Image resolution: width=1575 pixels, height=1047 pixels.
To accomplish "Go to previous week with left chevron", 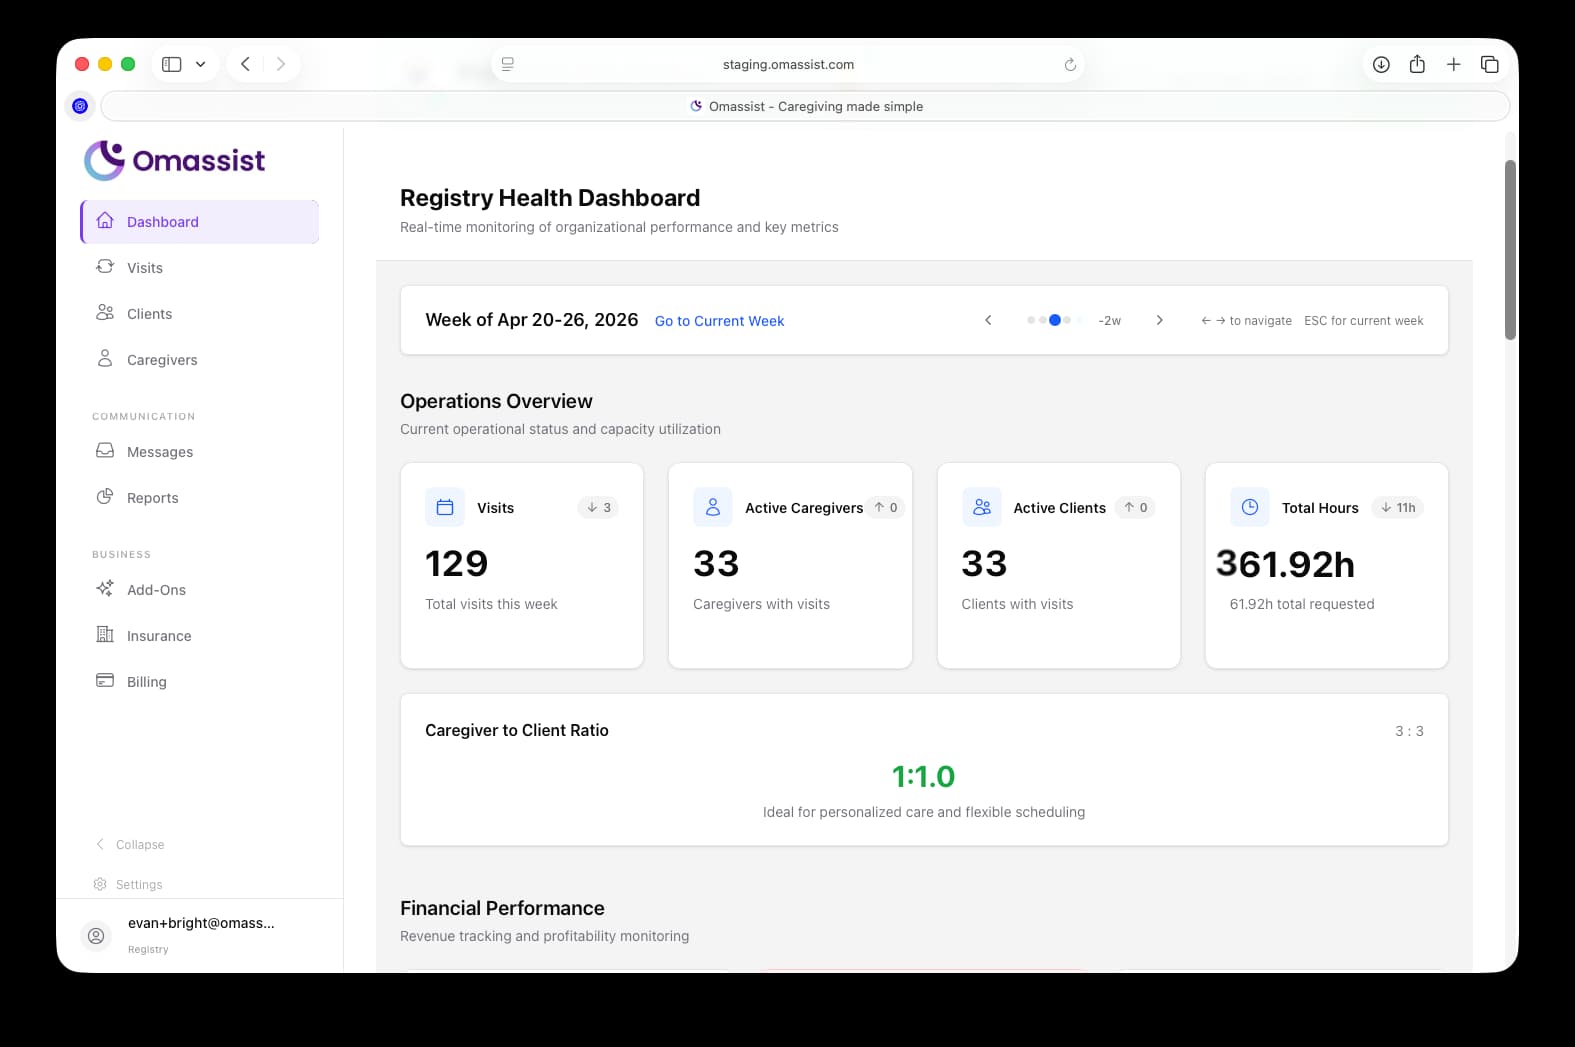I will (x=988, y=320).
